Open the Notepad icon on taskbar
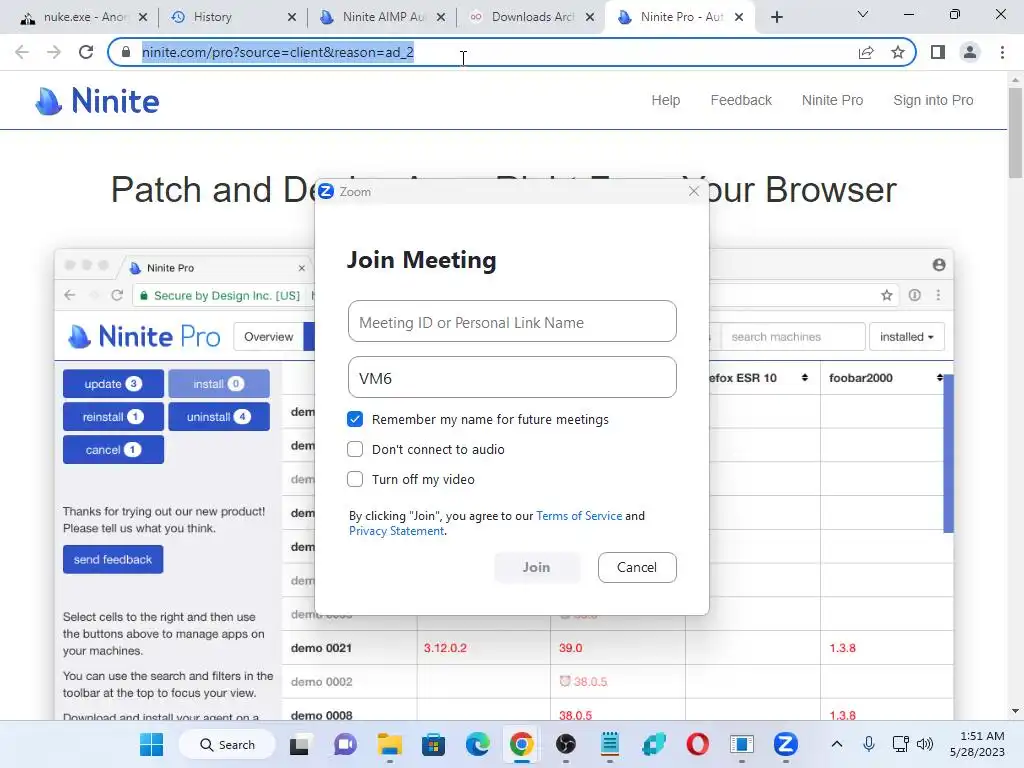The height and width of the screenshot is (768, 1024). click(609, 744)
